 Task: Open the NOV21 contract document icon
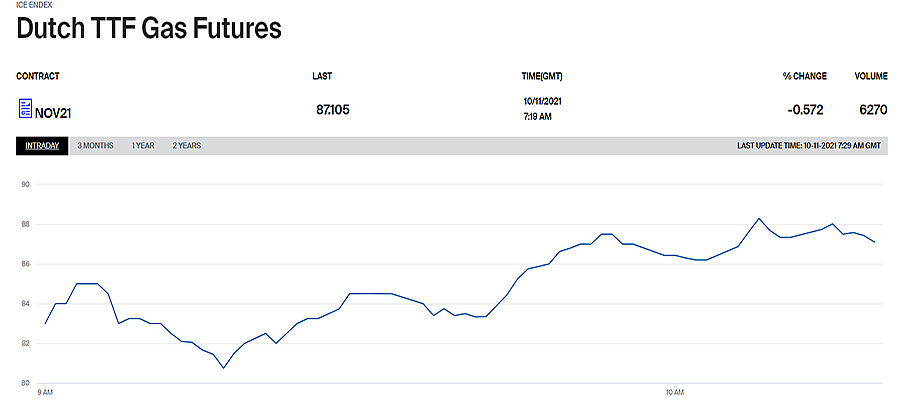(25, 108)
